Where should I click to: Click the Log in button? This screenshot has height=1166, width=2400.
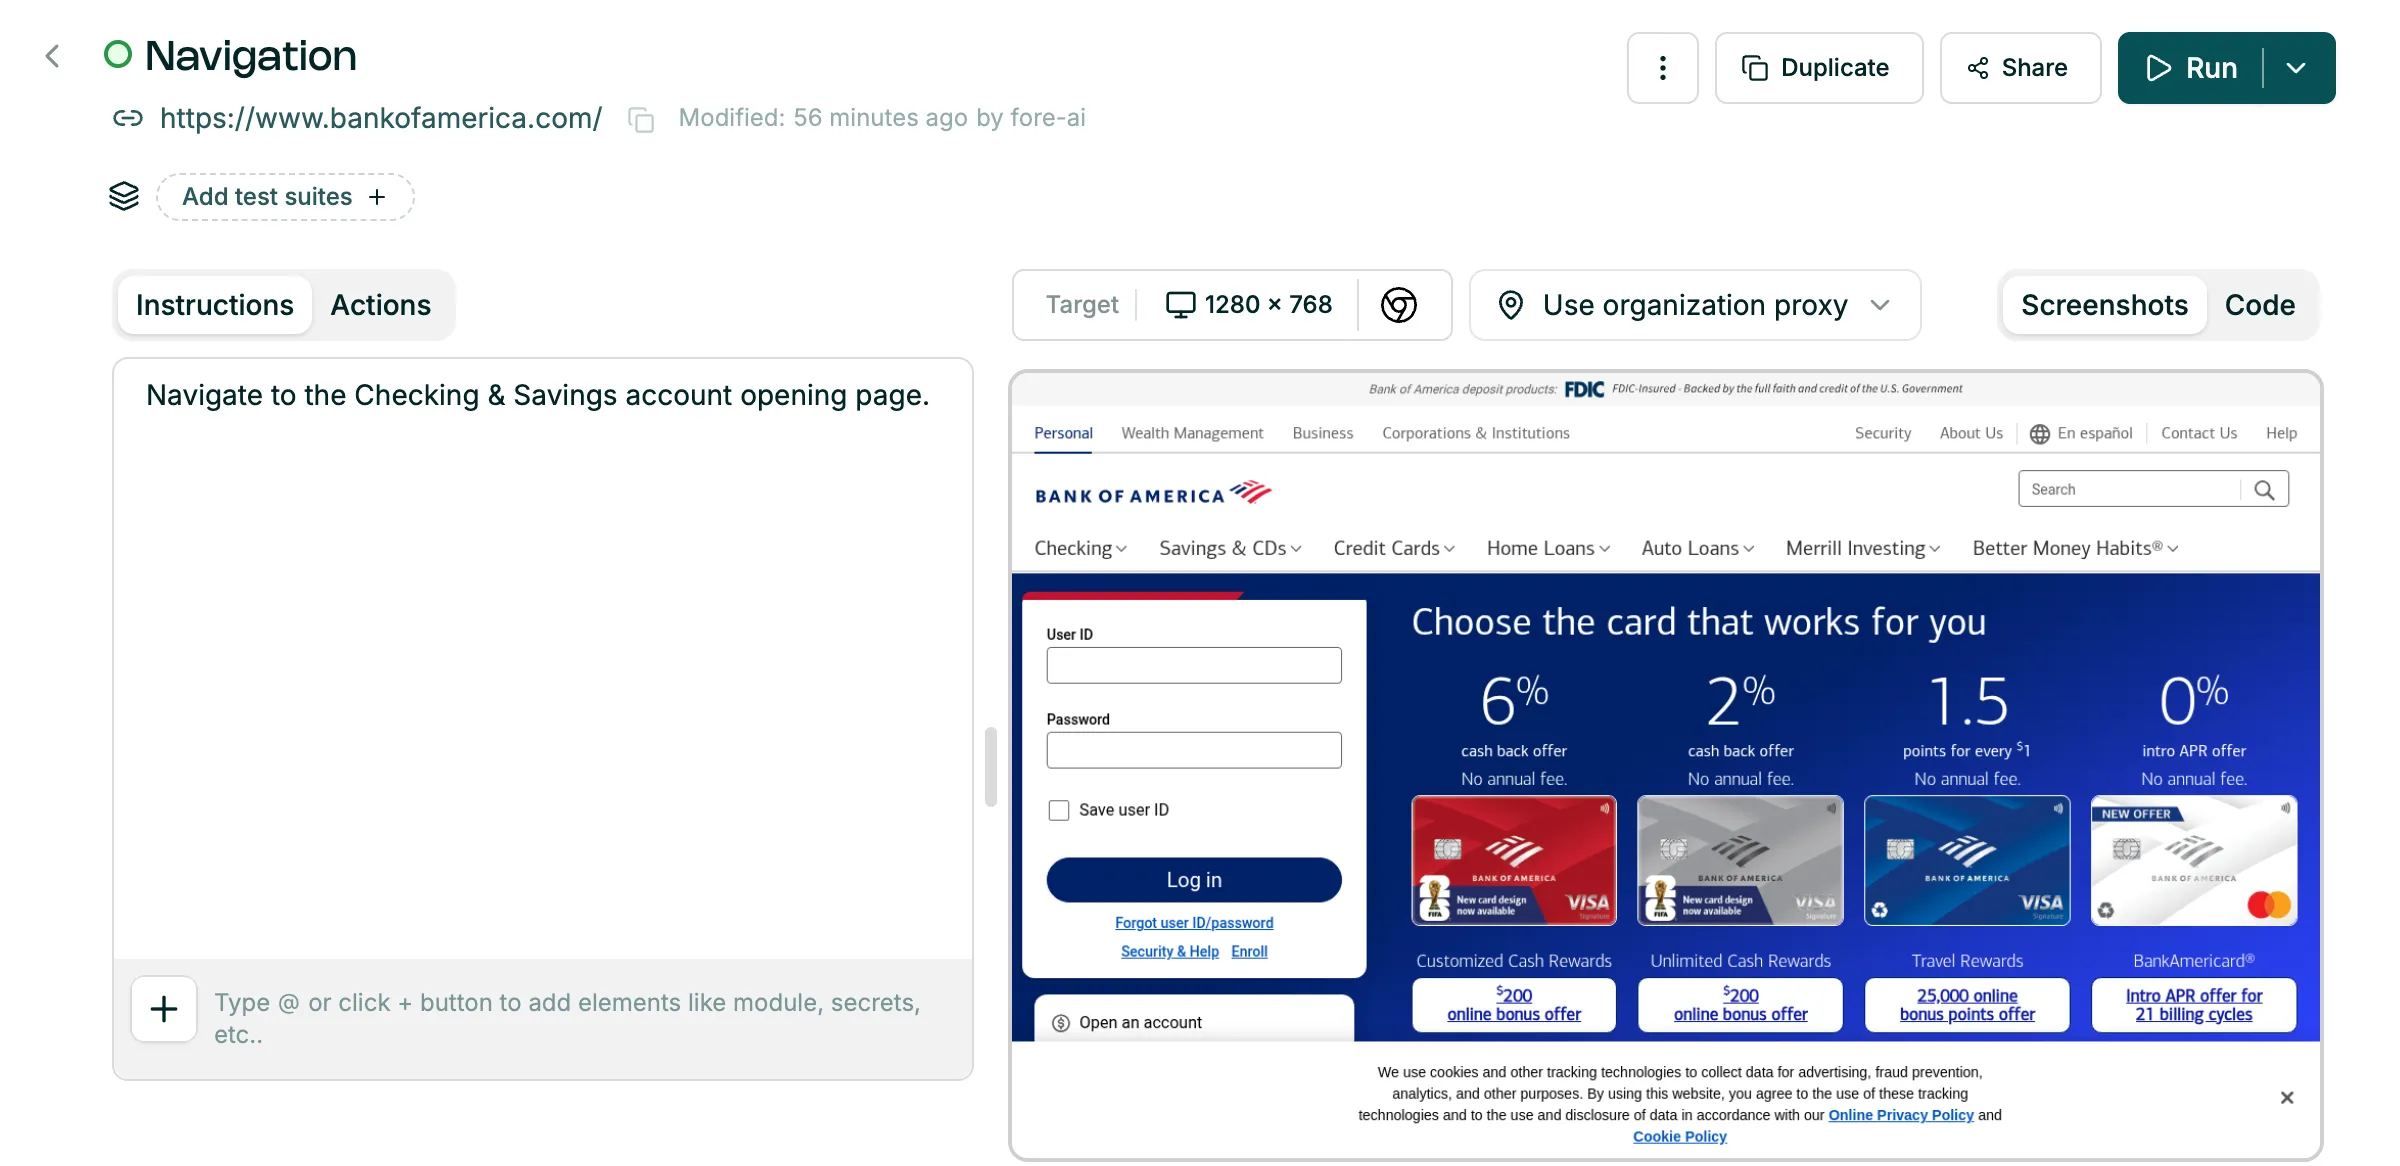[1194, 880]
